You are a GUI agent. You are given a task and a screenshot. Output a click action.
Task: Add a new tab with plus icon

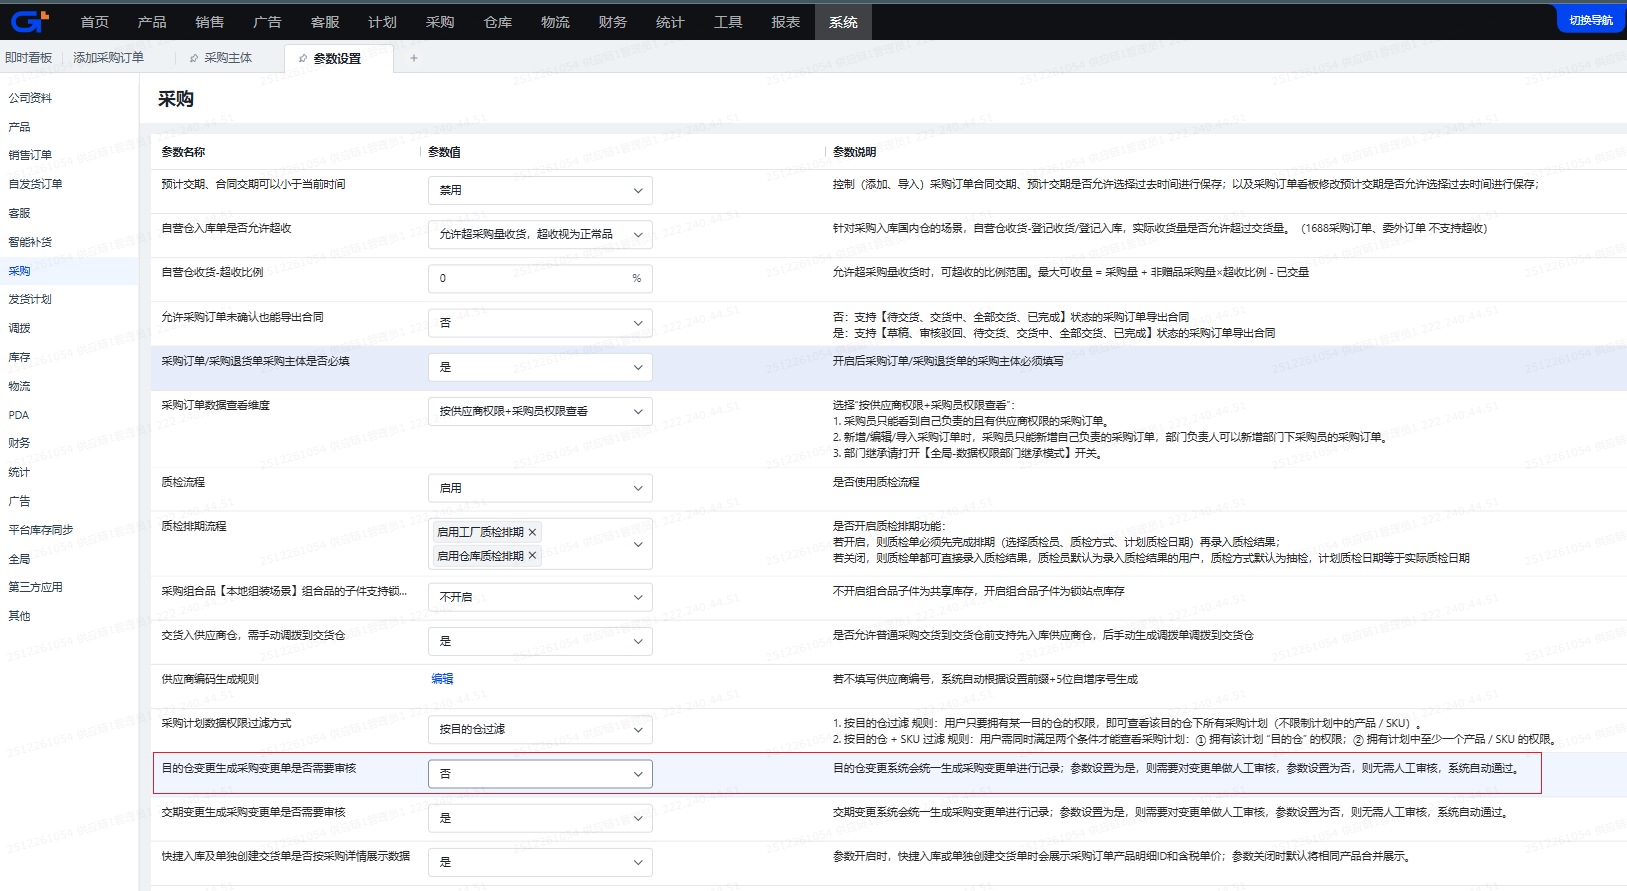coord(414,58)
